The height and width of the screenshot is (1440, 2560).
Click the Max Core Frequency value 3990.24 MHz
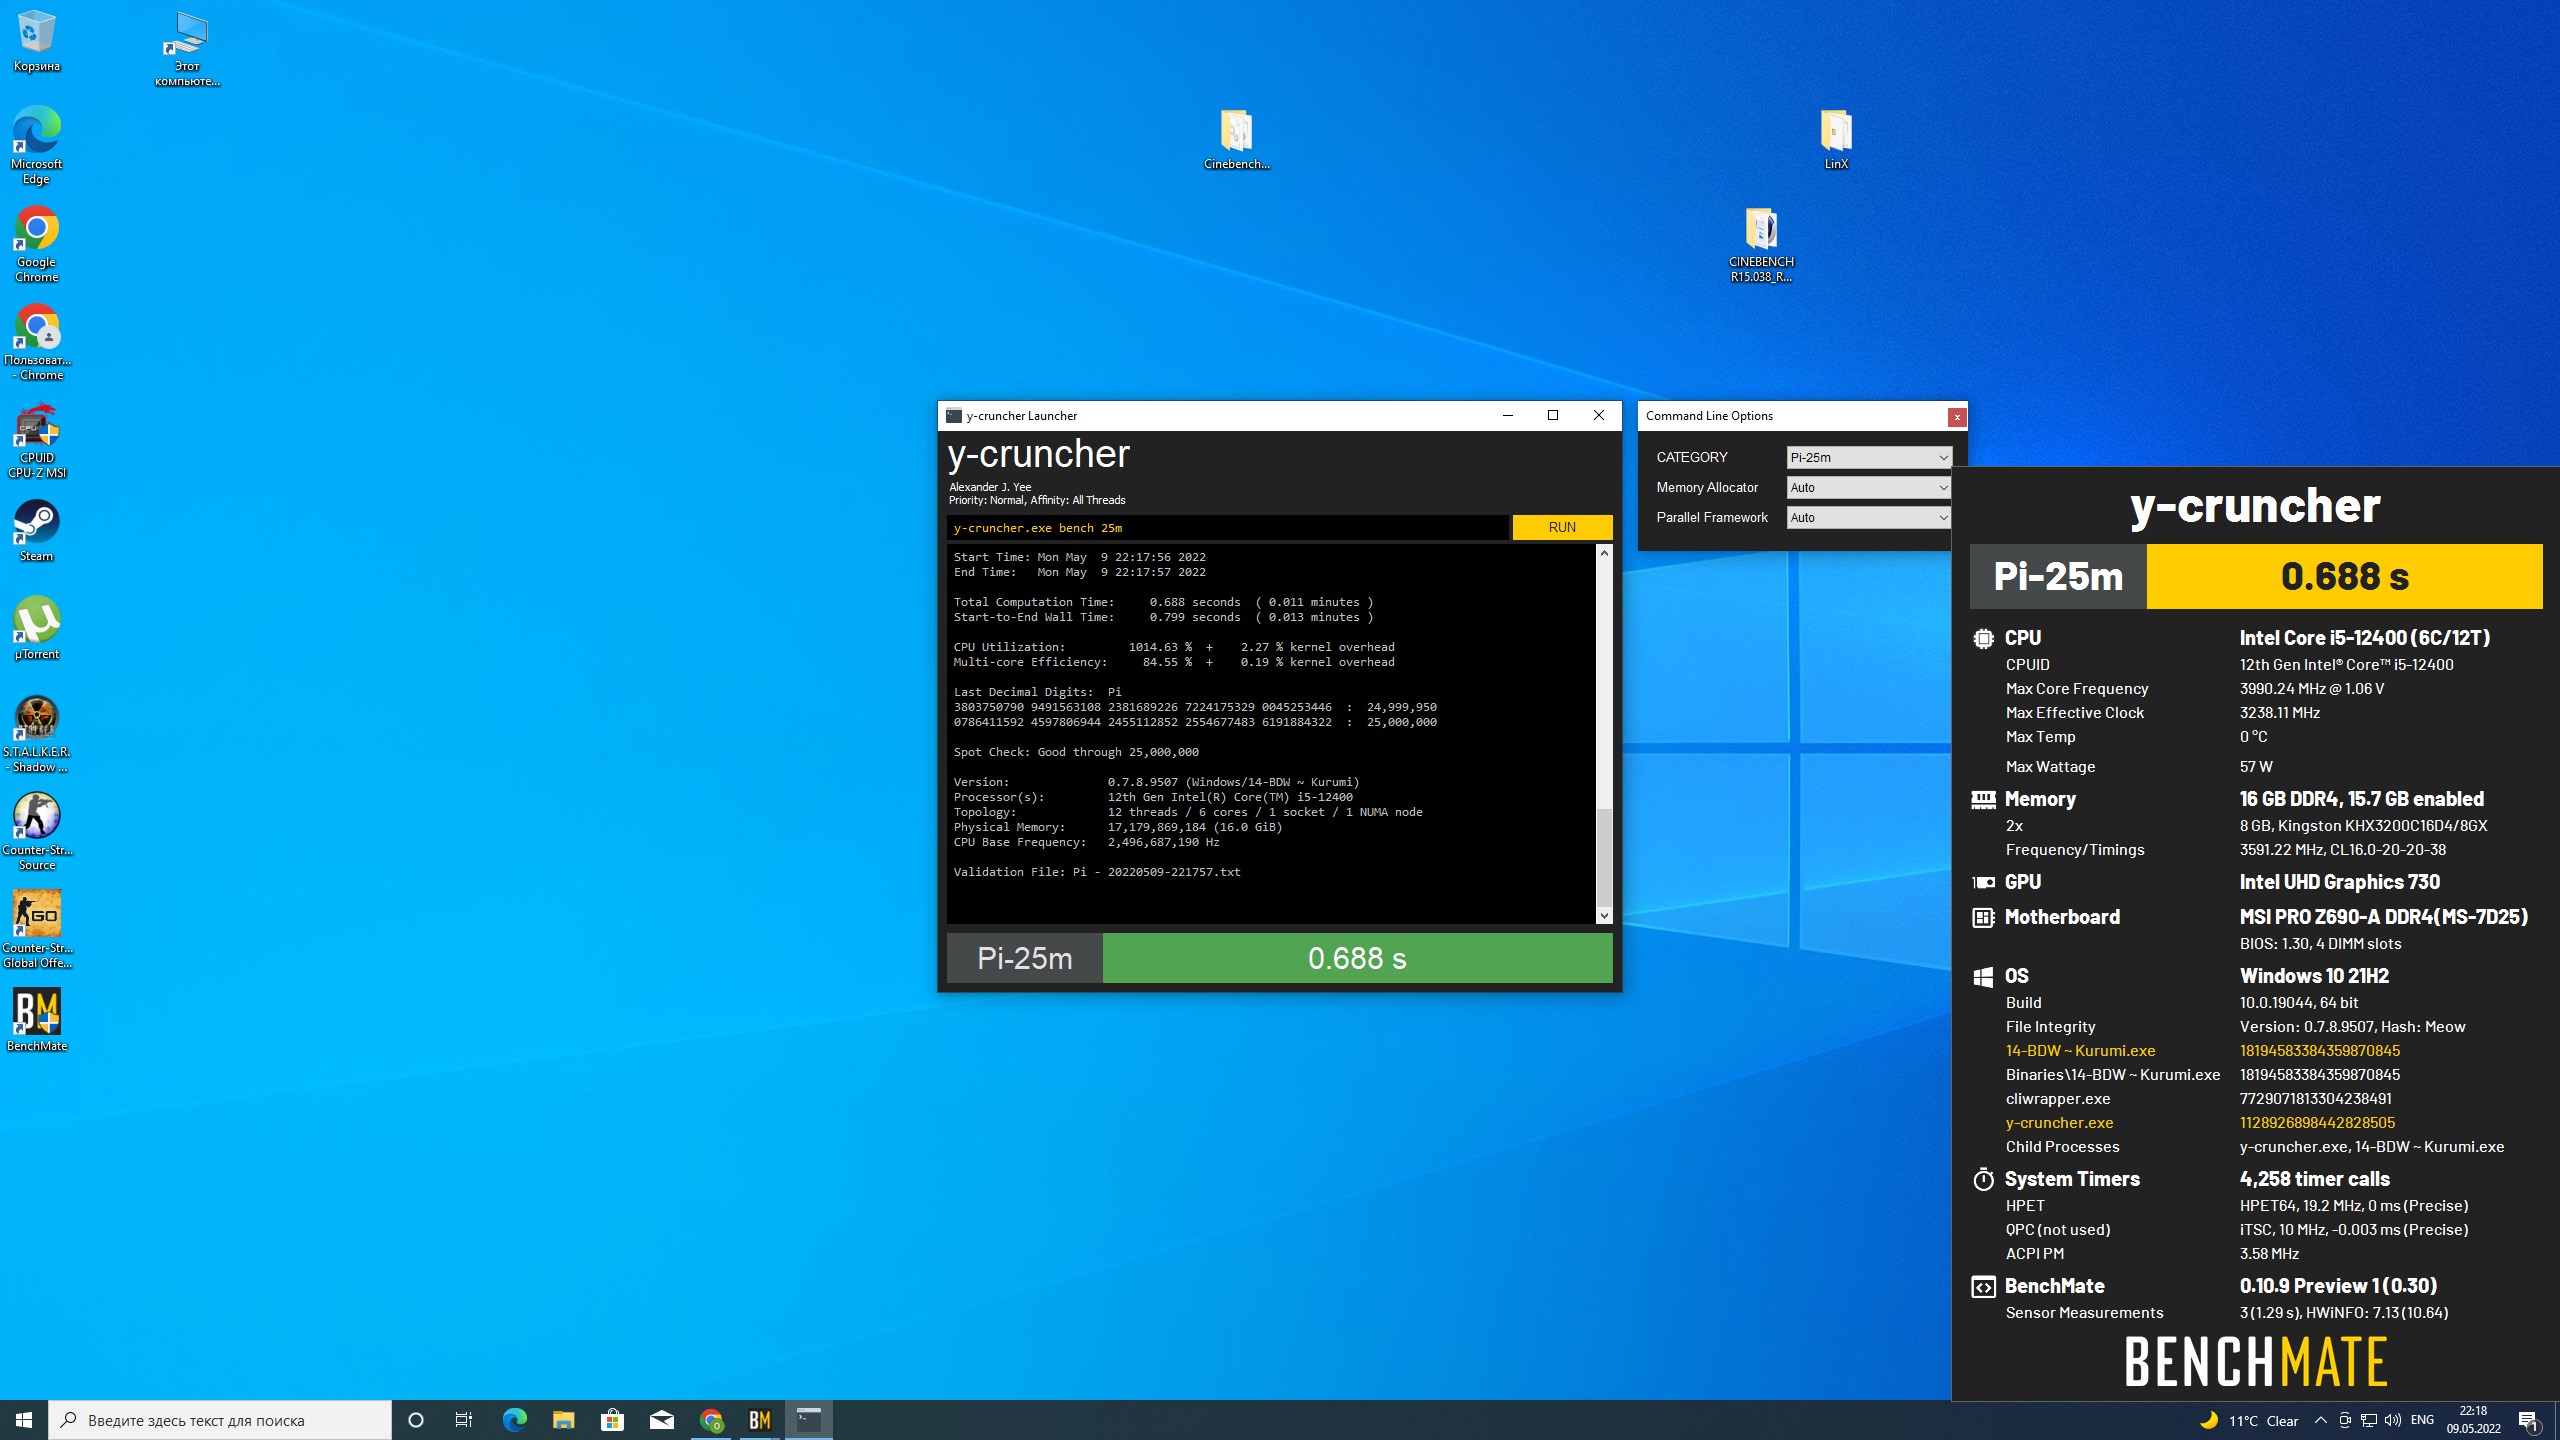coord(2311,689)
